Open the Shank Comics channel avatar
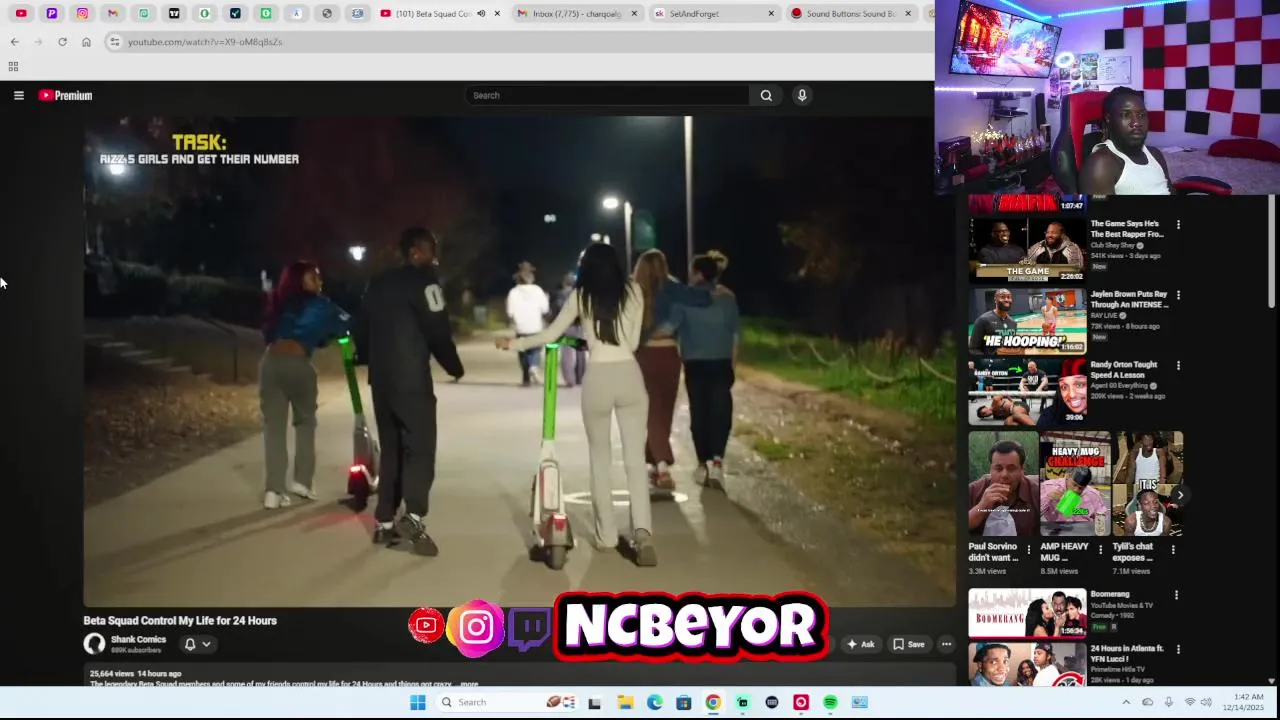Viewport: 1280px width, 720px height. click(x=95, y=644)
